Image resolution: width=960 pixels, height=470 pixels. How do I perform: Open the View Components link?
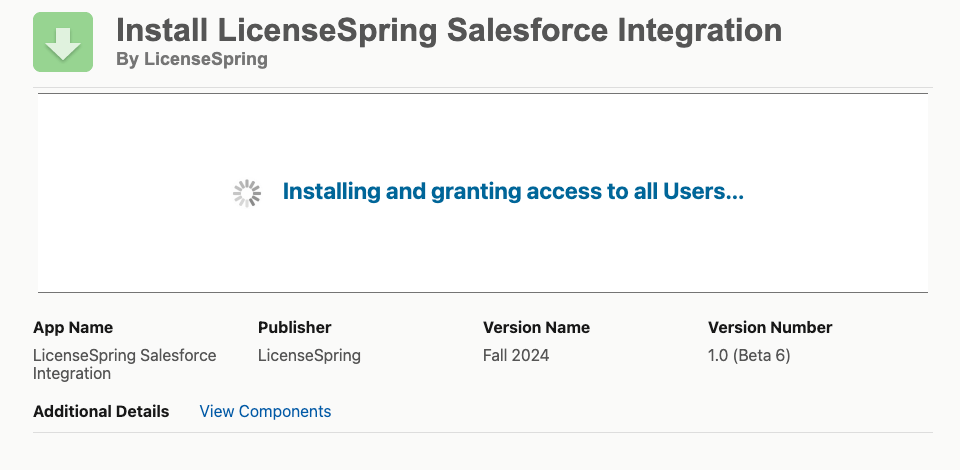[x=265, y=411]
